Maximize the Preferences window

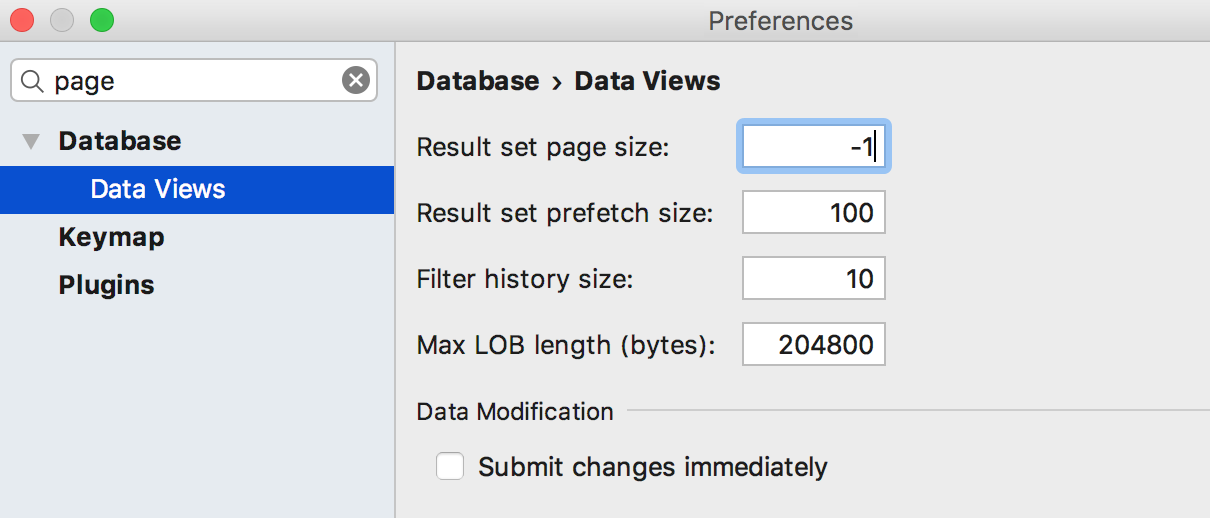(102, 19)
